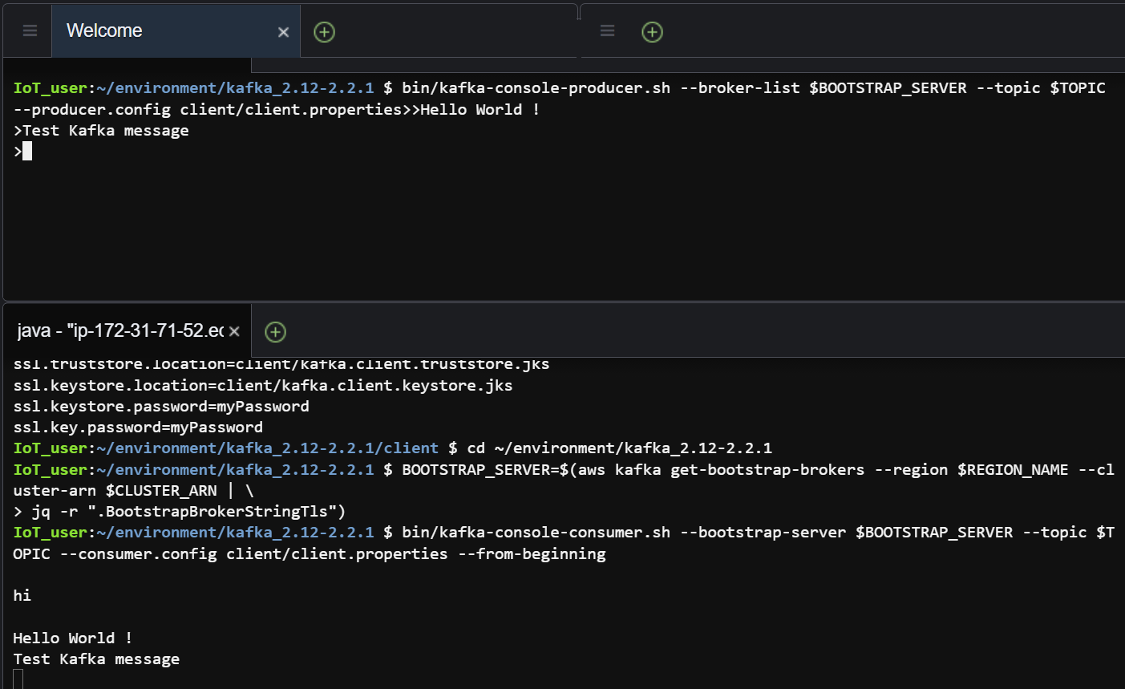Close the java ip-172-31-71-52 terminal tab
Screen dimensions: 1125x689
[234, 332]
